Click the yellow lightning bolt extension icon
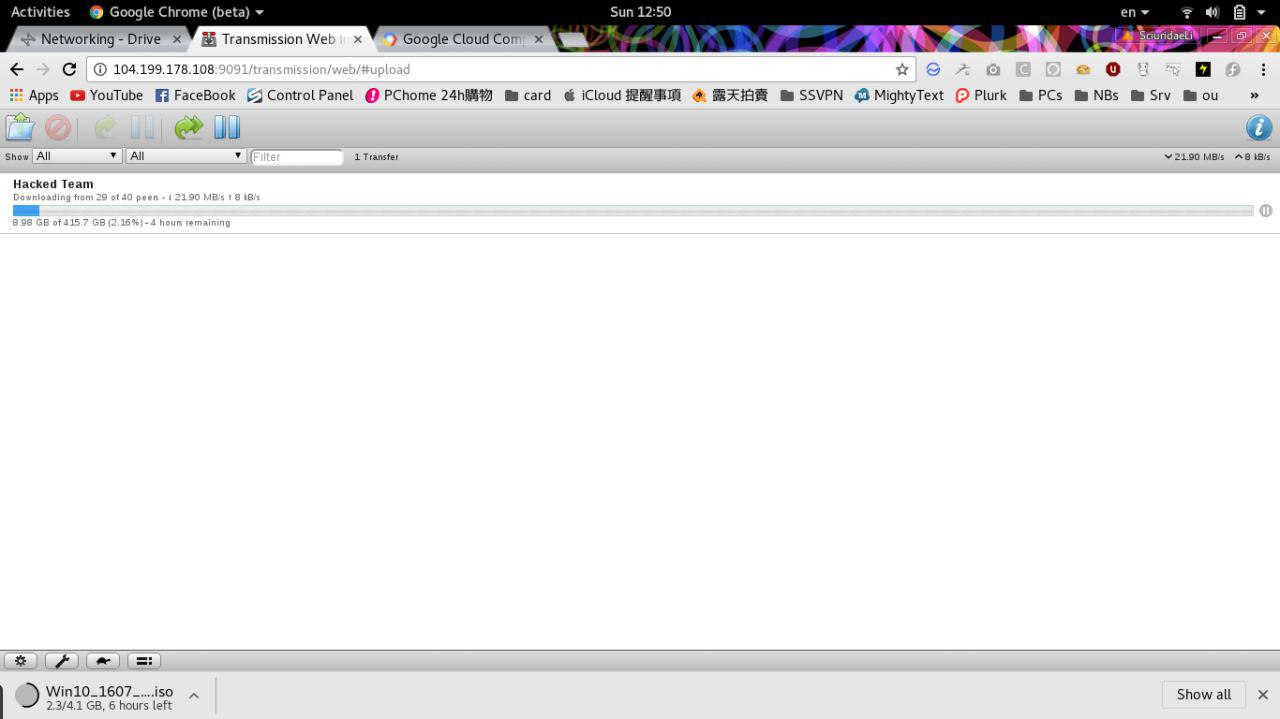The width and height of the screenshot is (1280, 719). point(1202,69)
